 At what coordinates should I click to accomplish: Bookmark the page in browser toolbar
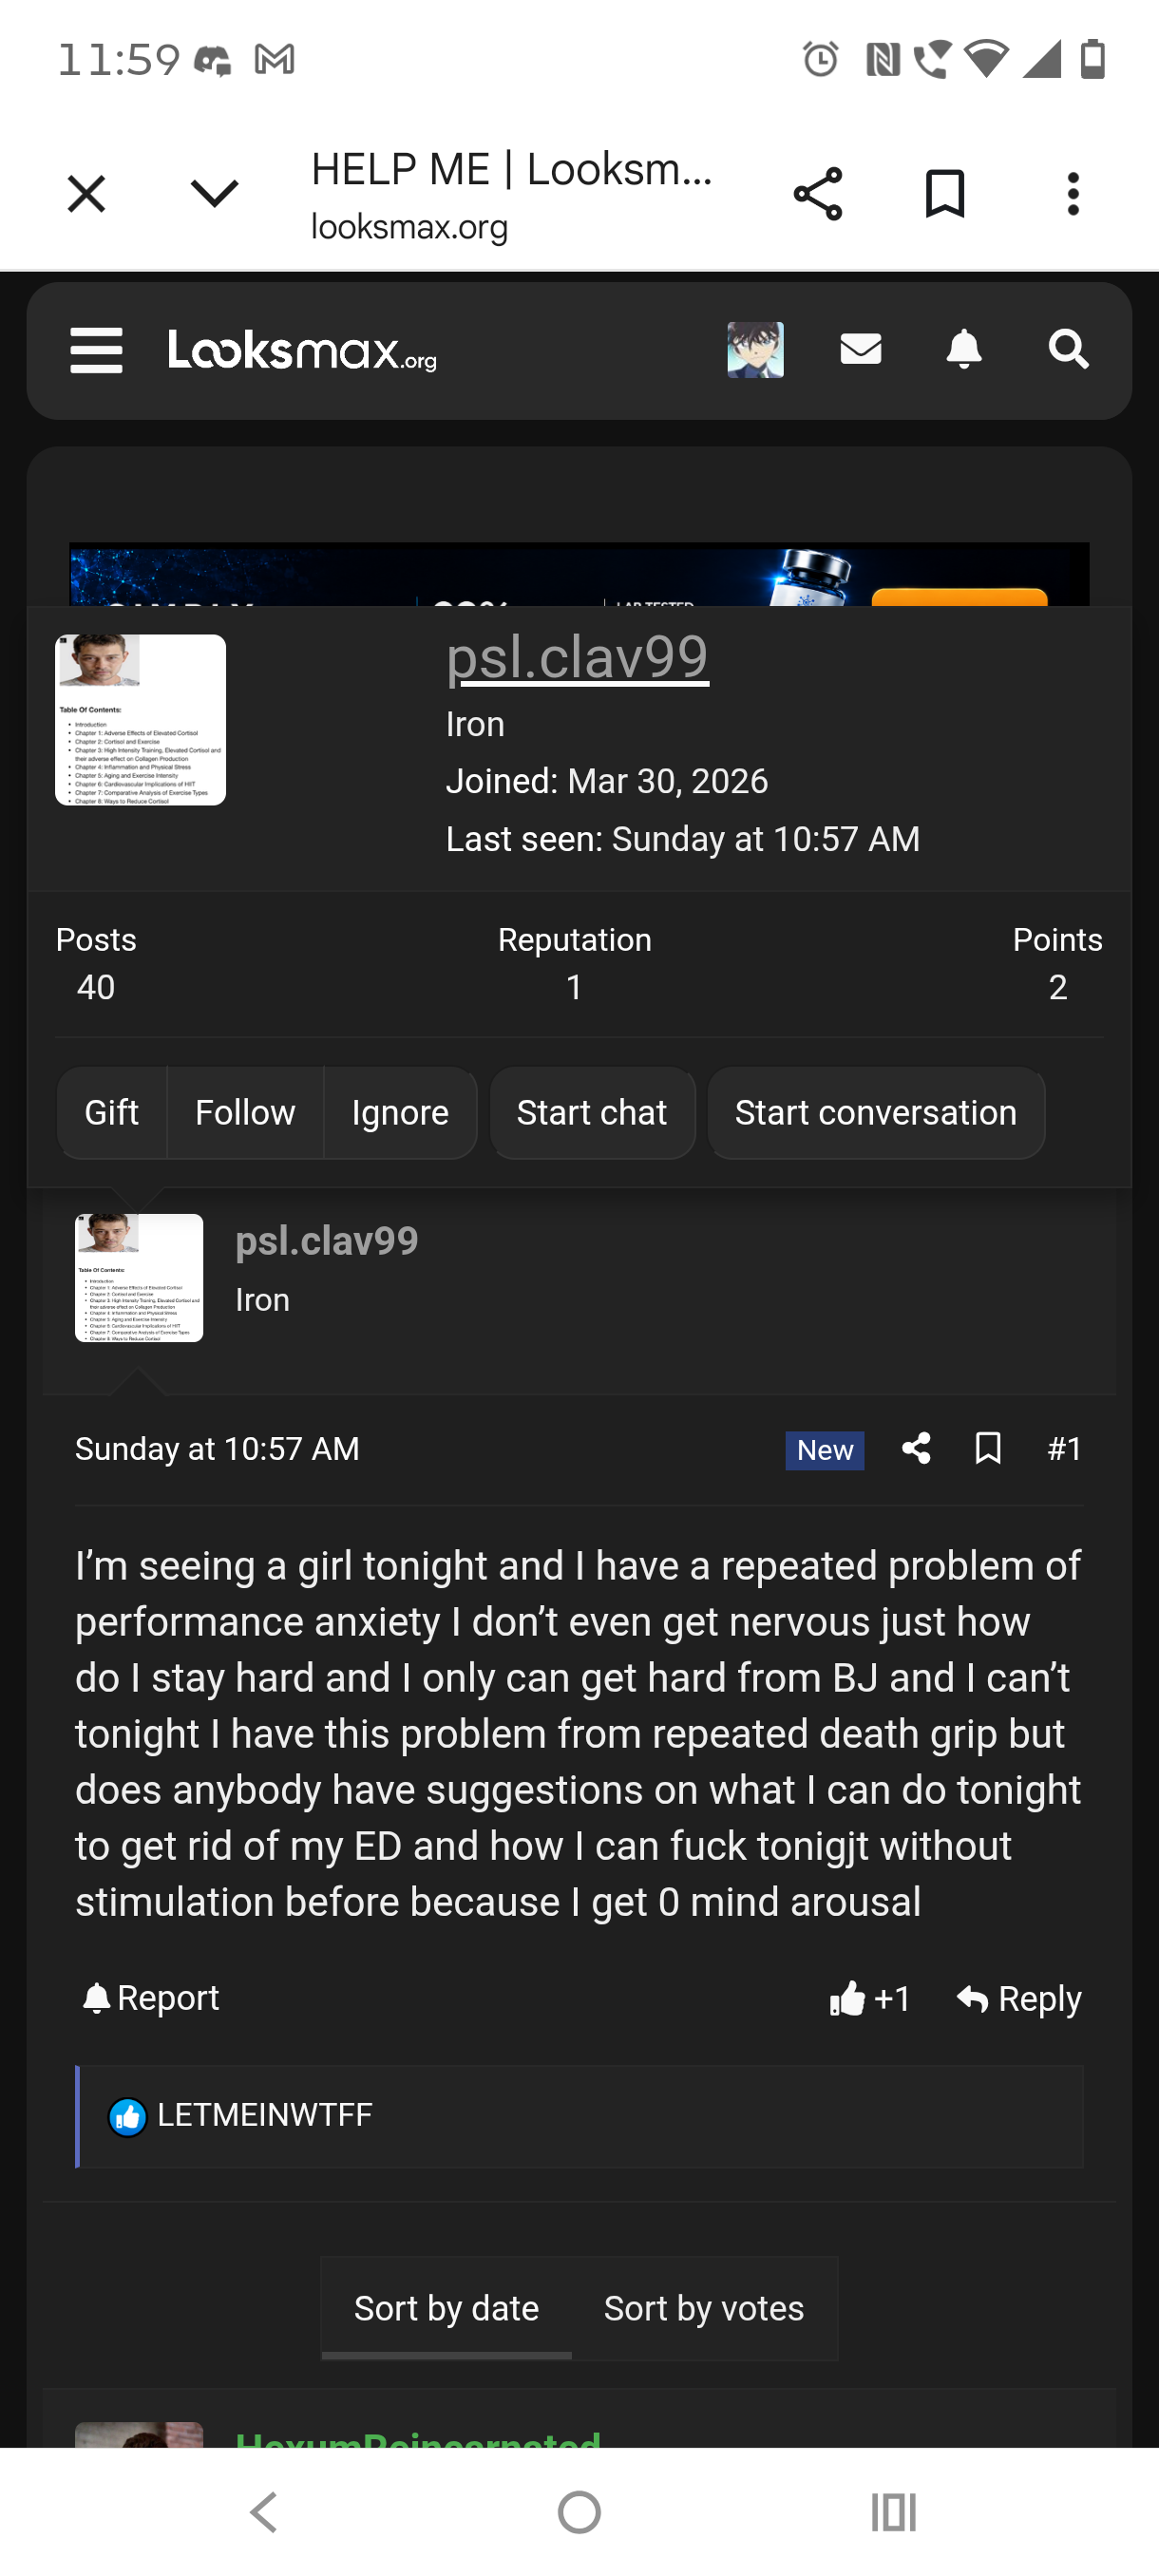pos(945,194)
